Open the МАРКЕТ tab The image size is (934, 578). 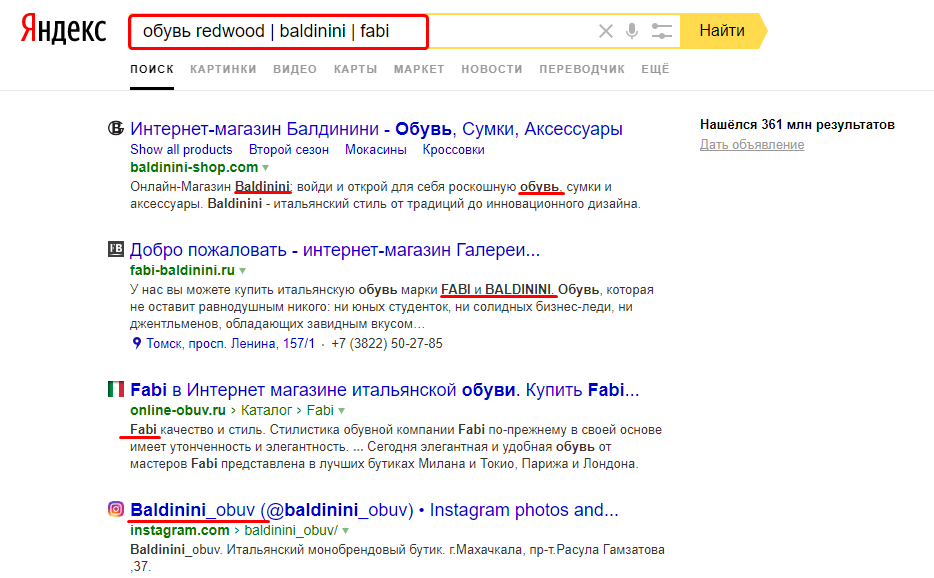(x=419, y=69)
